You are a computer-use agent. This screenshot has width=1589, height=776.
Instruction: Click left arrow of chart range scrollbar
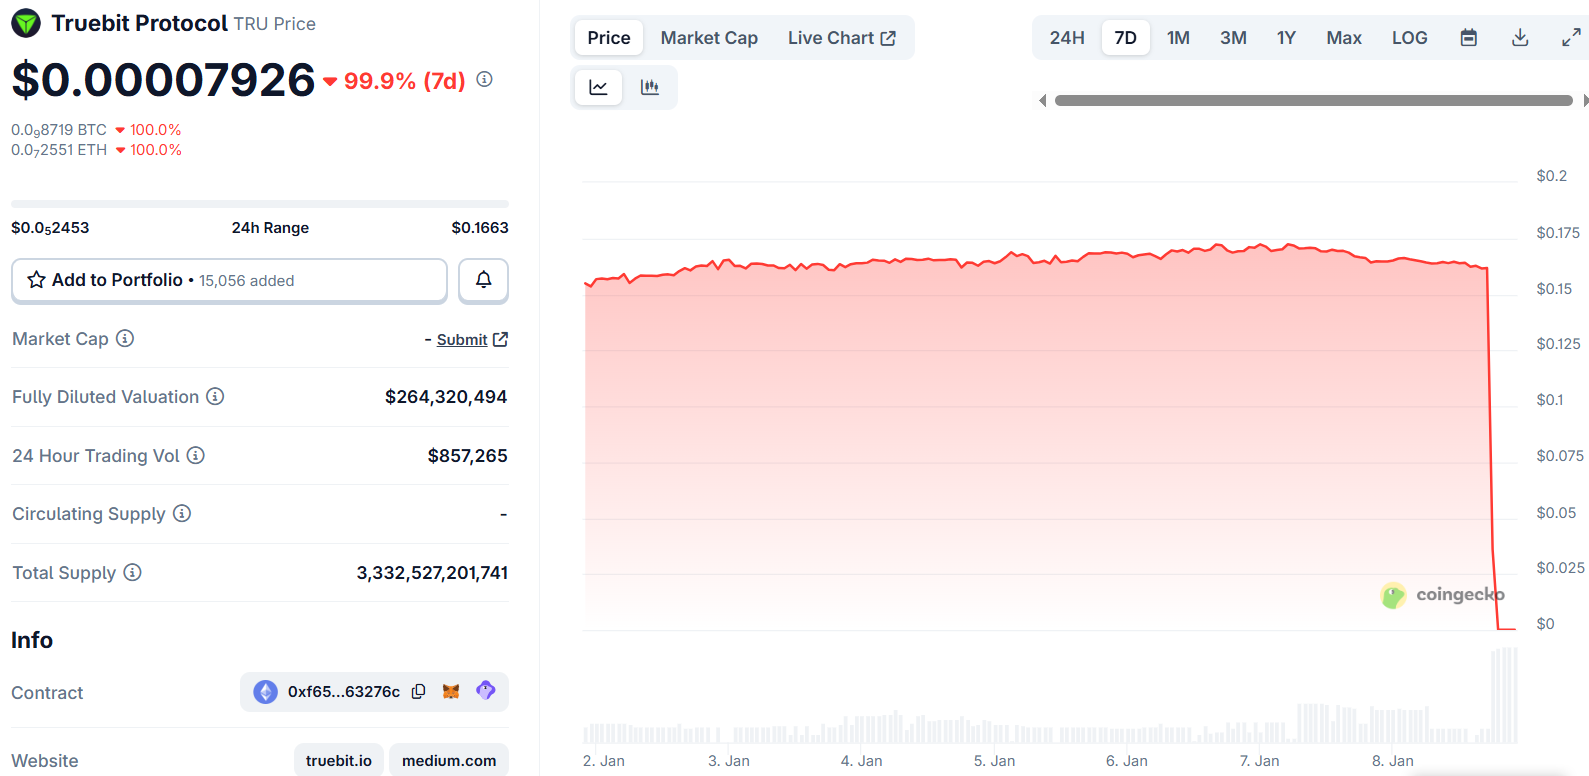coord(1043,100)
